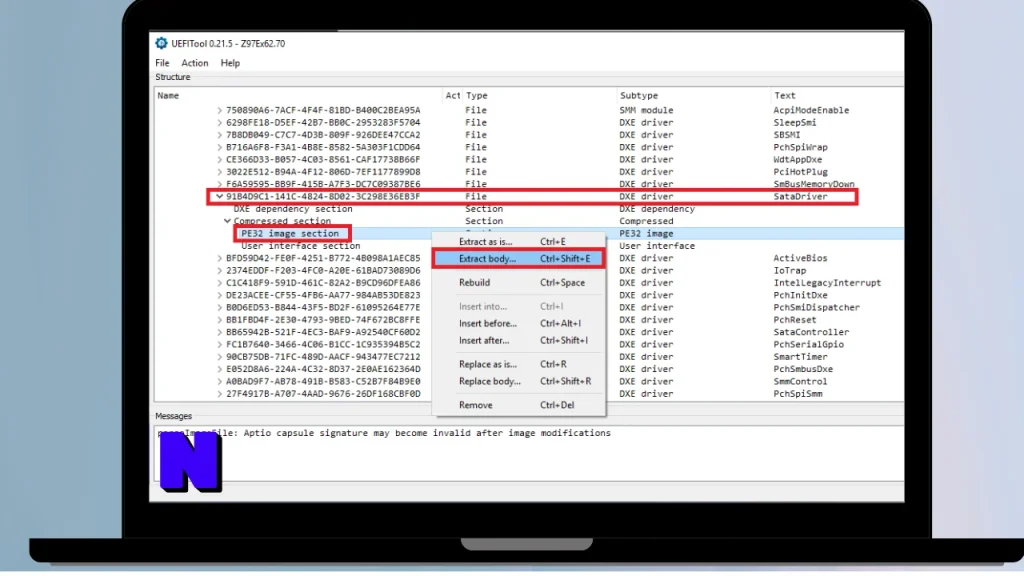This screenshot has width=1024, height=576.
Task: Click the SMM module subtype cell
Action: click(646, 110)
